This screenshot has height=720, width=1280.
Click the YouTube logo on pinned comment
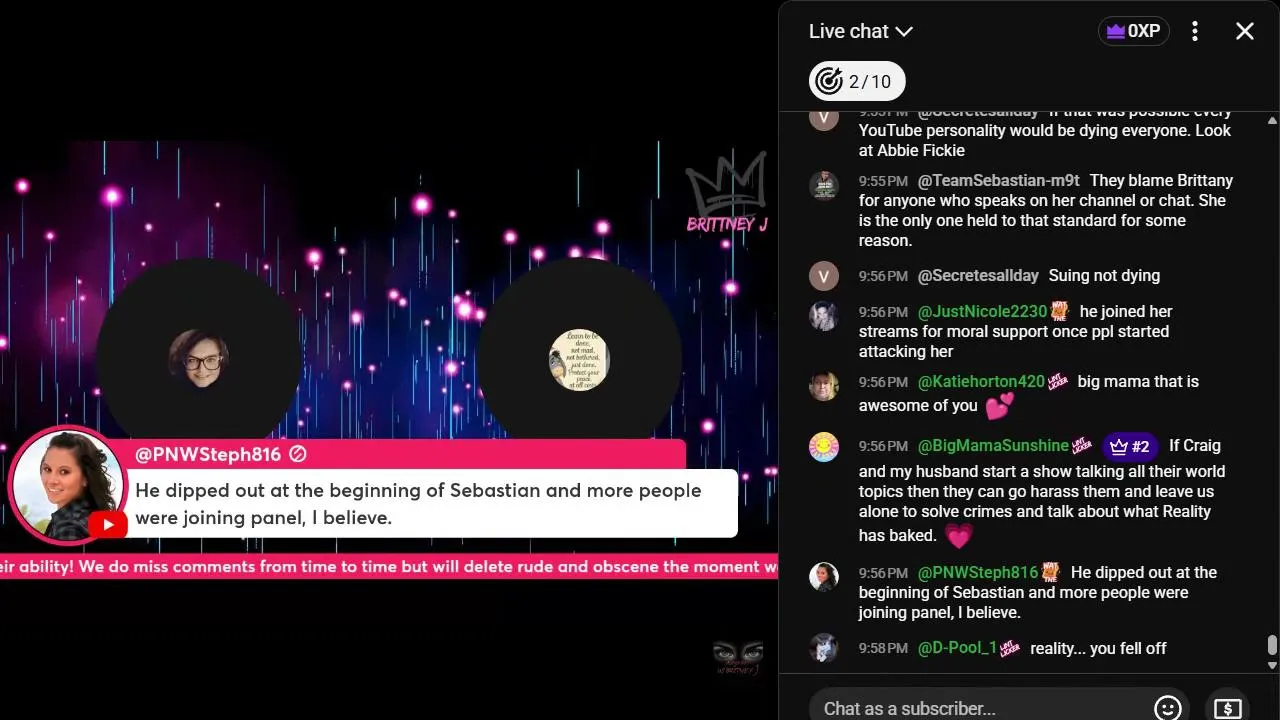pyautogui.click(x=107, y=524)
